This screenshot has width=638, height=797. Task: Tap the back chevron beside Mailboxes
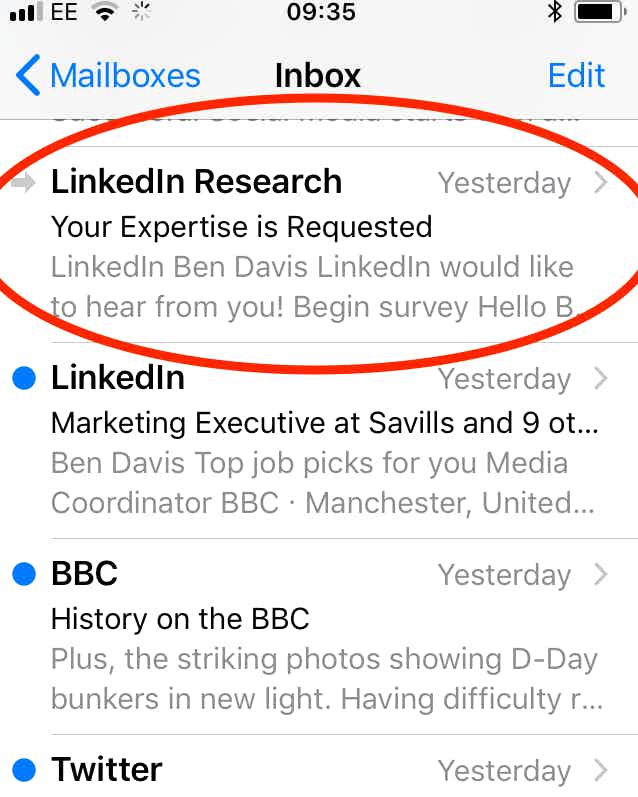pyautogui.click(x=29, y=75)
